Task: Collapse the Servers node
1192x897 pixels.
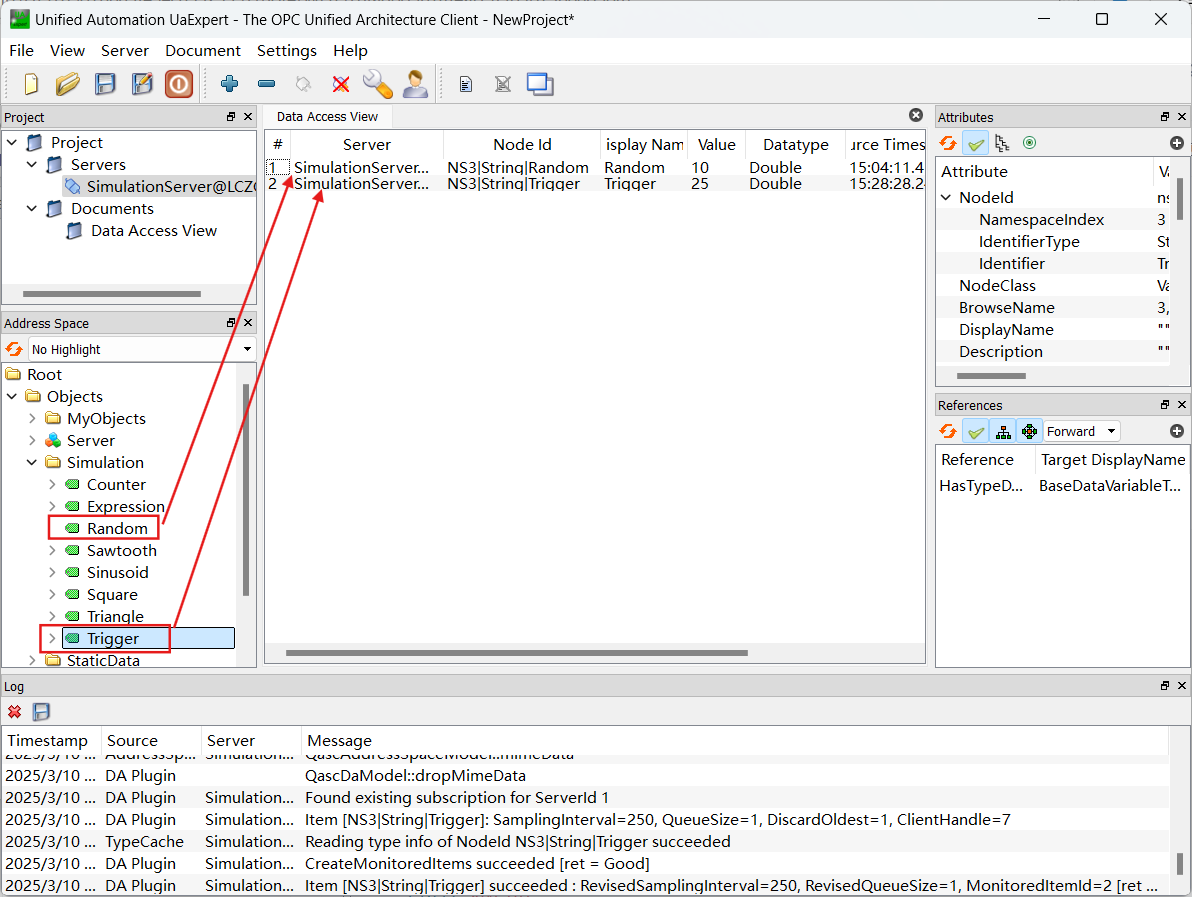Action: click(x=32, y=164)
